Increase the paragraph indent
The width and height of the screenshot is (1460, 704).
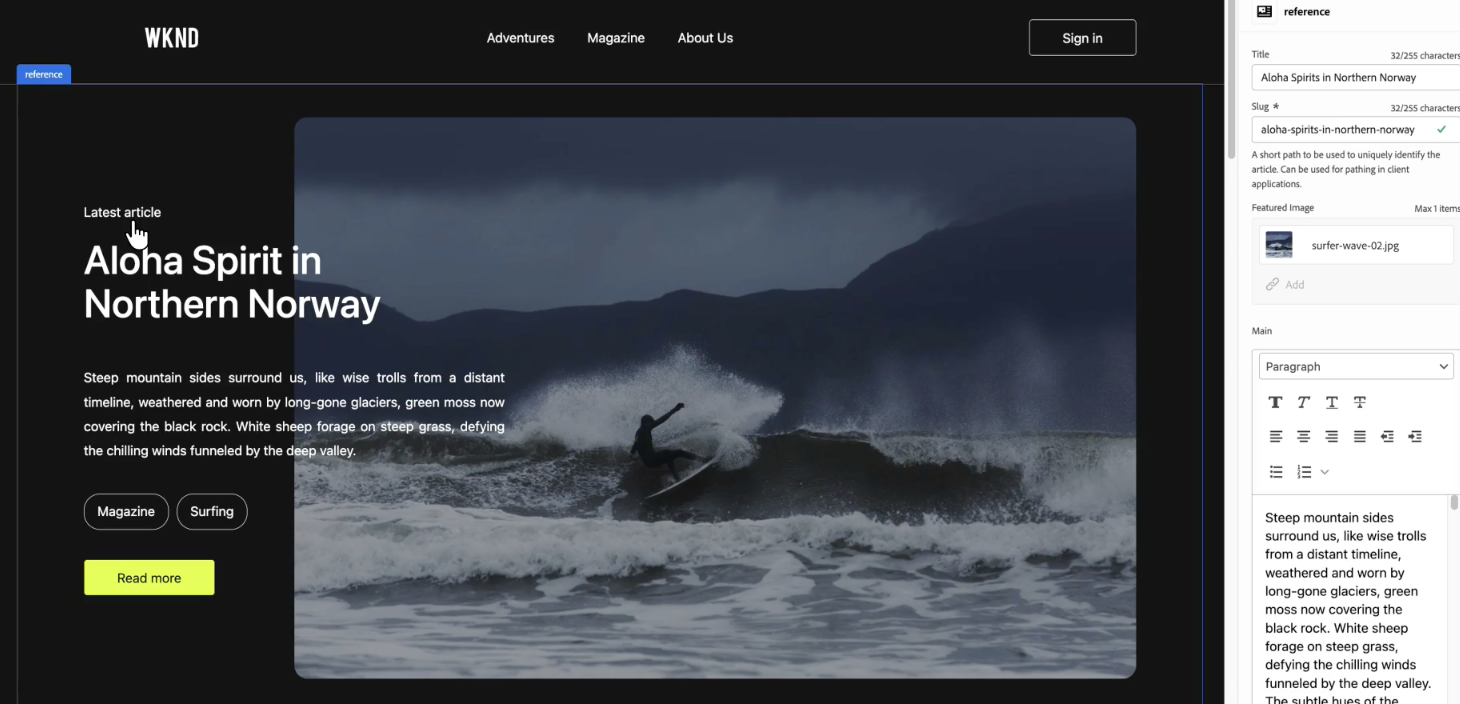tap(1415, 437)
